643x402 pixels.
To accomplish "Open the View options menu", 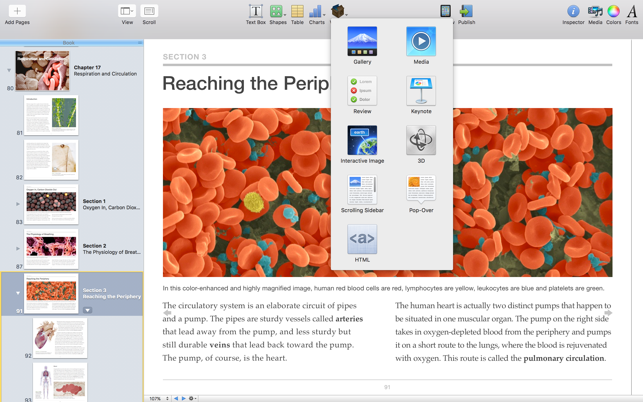I will [127, 12].
